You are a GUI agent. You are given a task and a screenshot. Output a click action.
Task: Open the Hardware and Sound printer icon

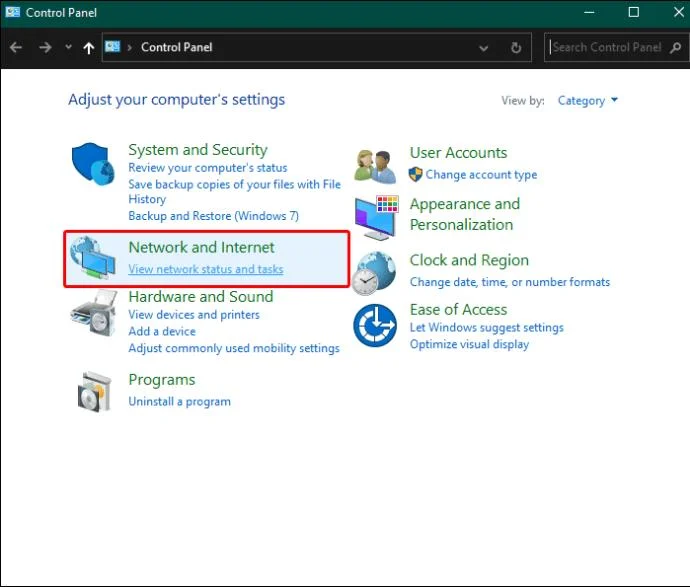94,313
